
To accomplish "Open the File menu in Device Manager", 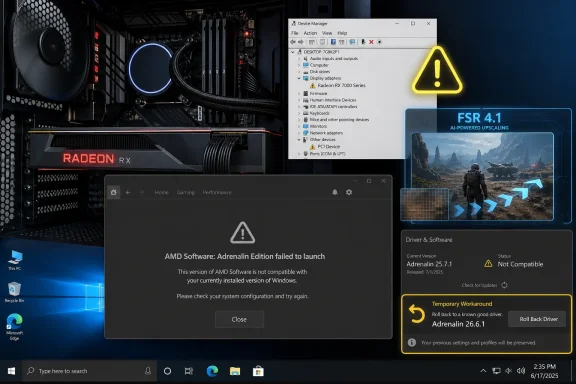I will [x=295, y=33].
